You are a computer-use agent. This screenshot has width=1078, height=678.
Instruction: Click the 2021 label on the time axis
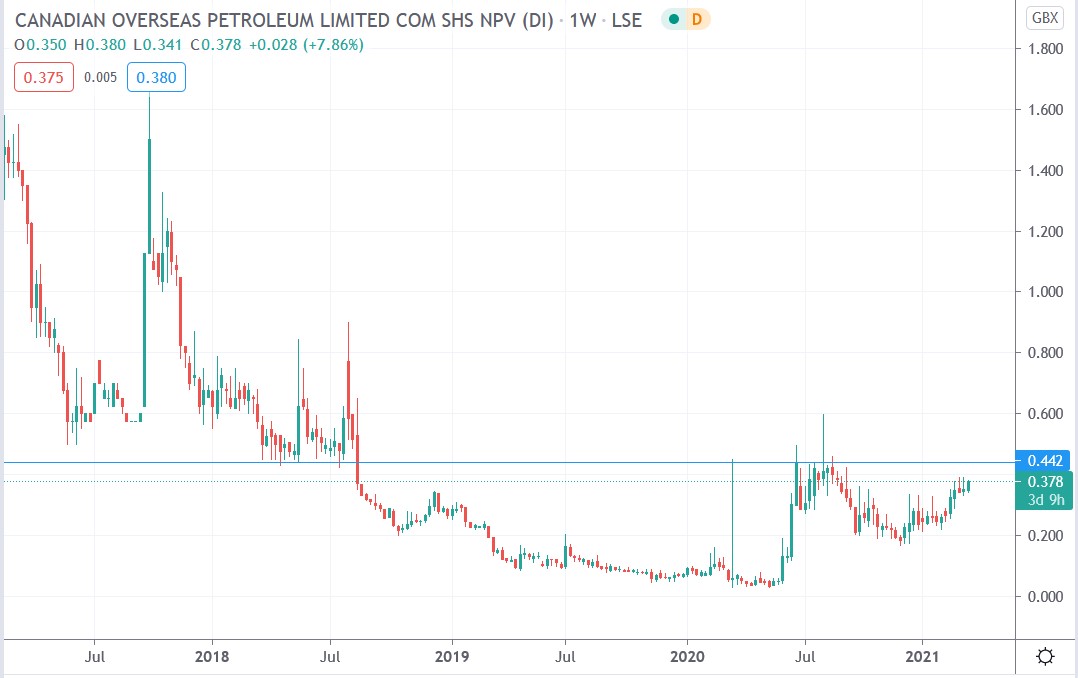click(923, 657)
